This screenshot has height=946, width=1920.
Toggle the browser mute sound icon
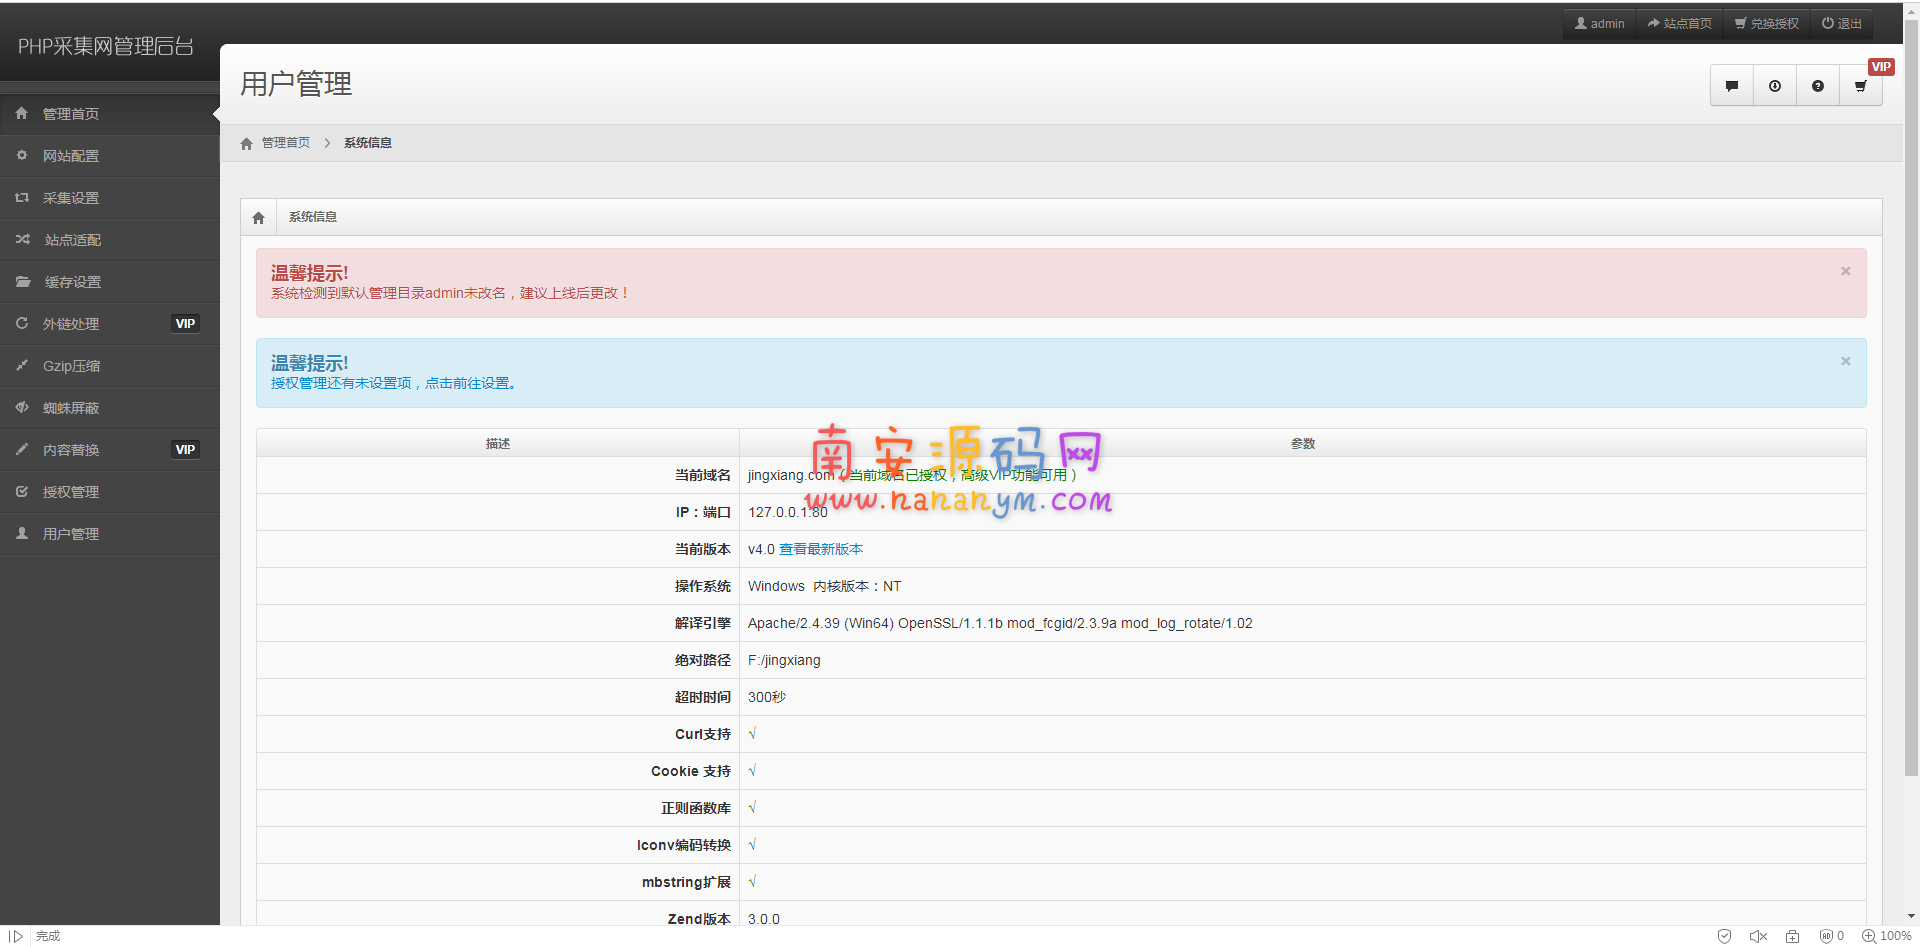tap(1758, 936)
